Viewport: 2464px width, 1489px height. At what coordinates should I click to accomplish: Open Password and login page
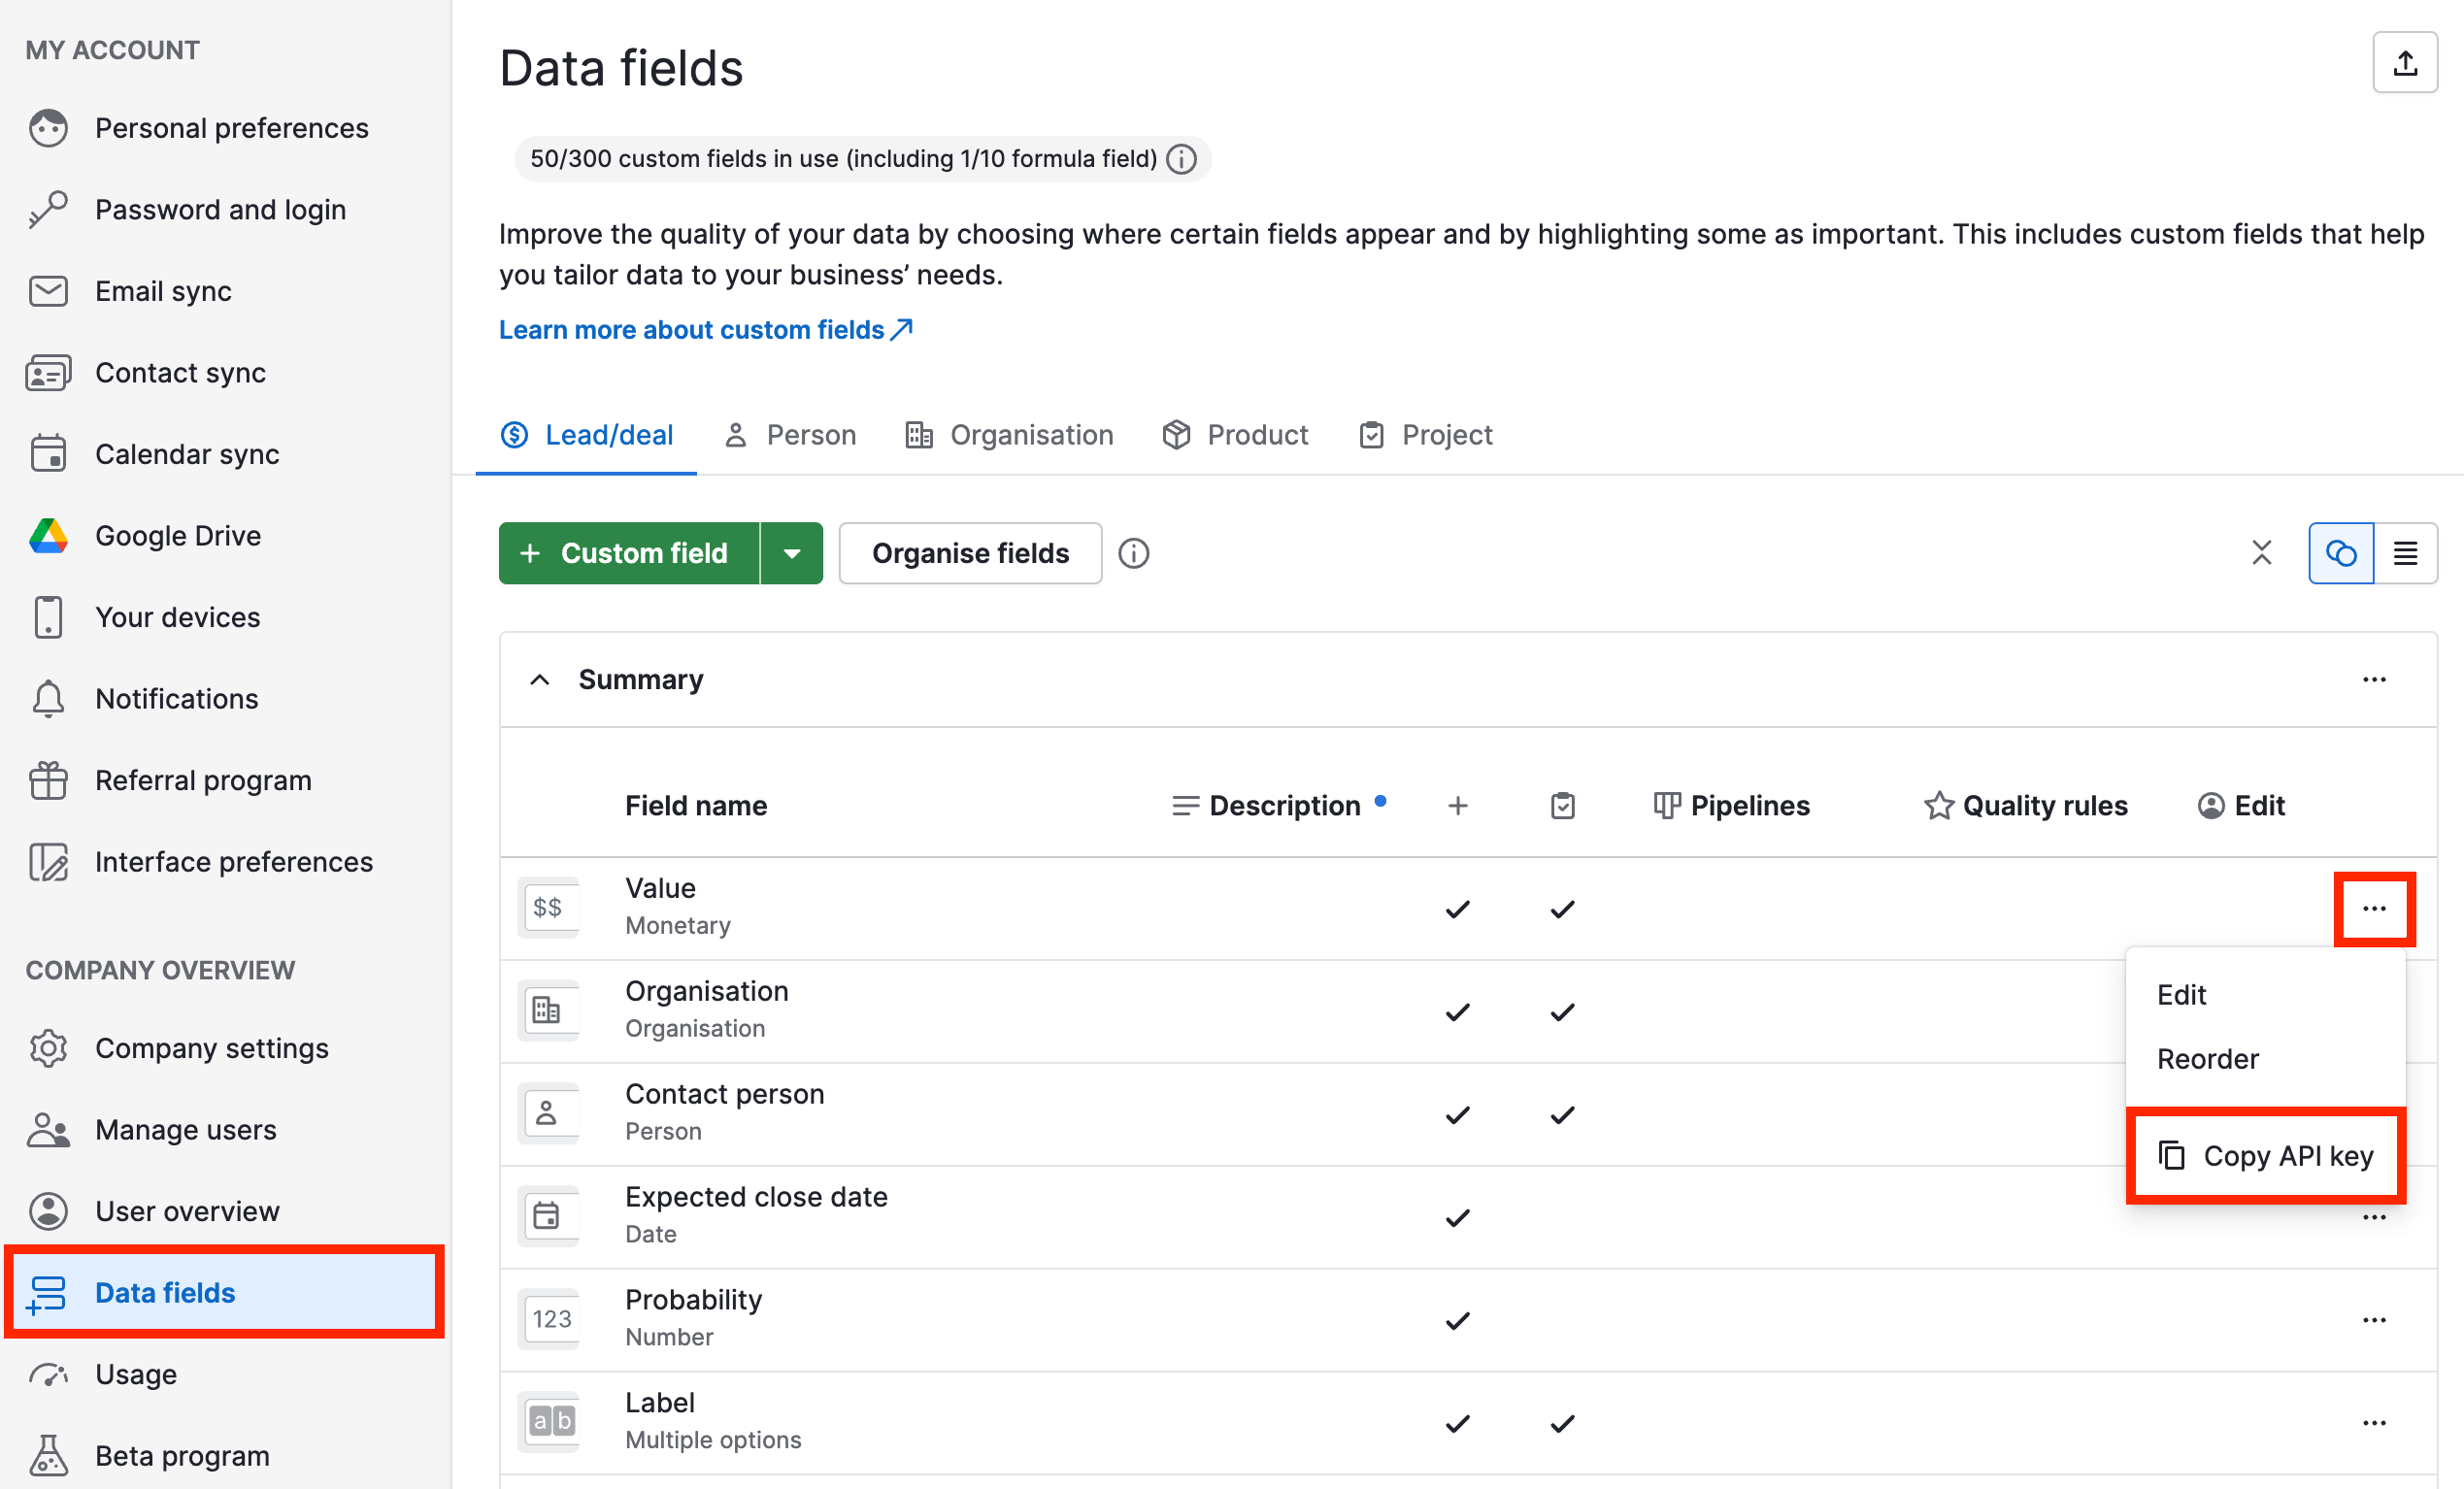click(225, 210)
